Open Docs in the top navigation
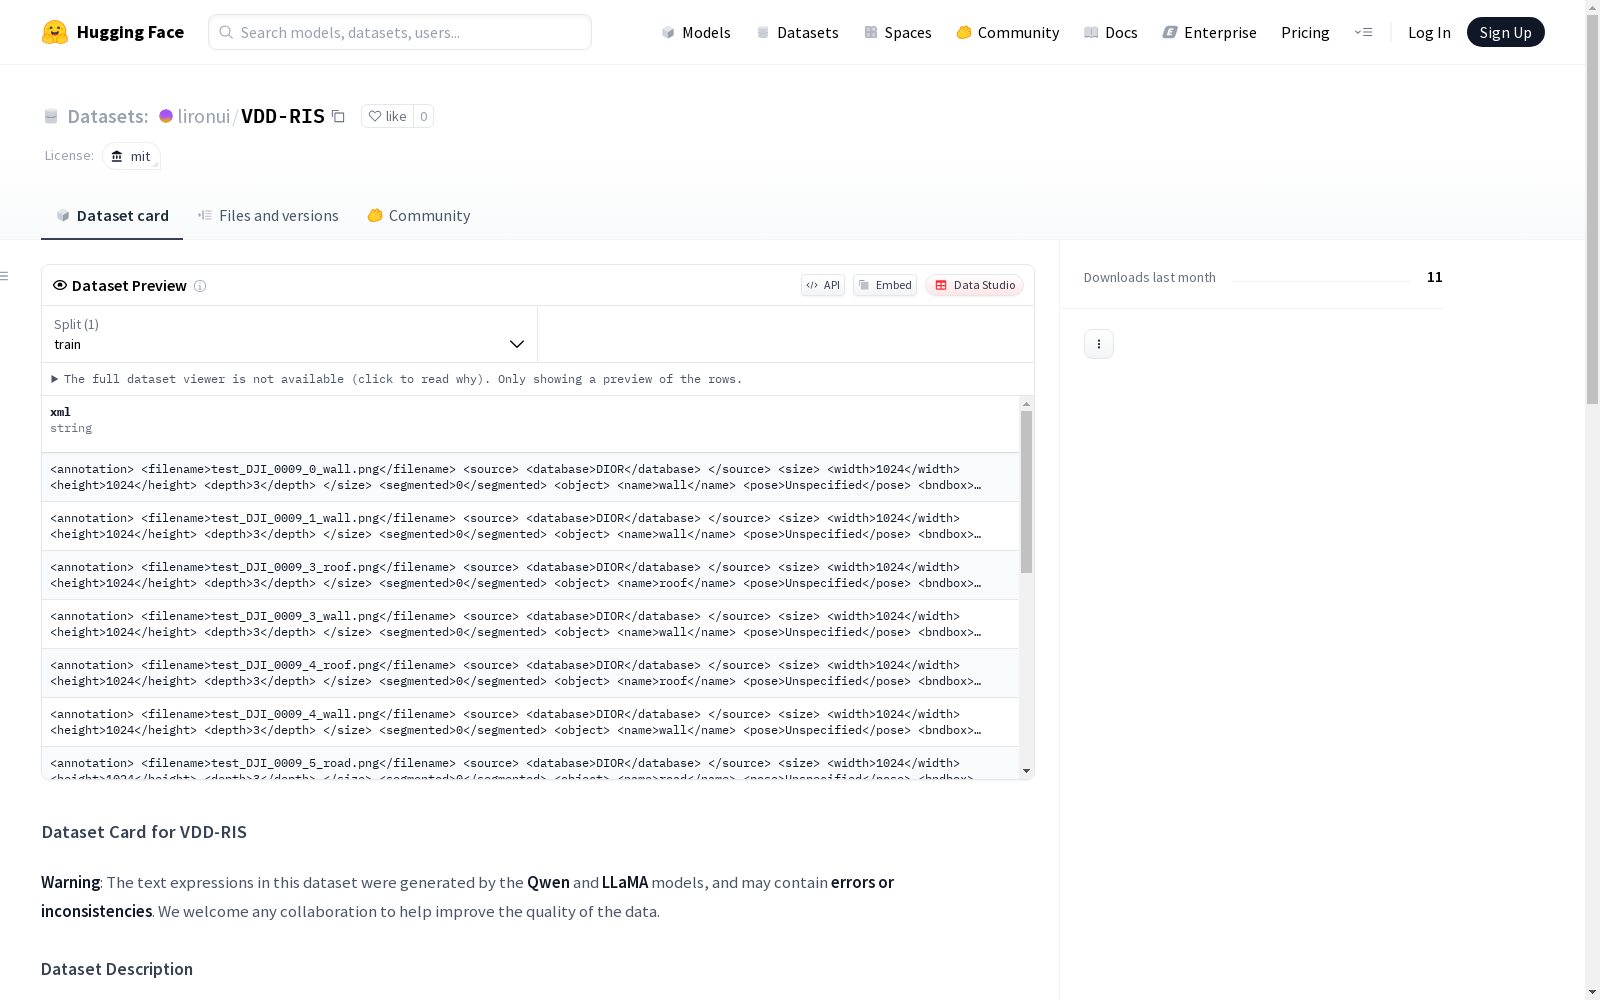This screenshot has width=1600, height=1000. pos(1110,32)
